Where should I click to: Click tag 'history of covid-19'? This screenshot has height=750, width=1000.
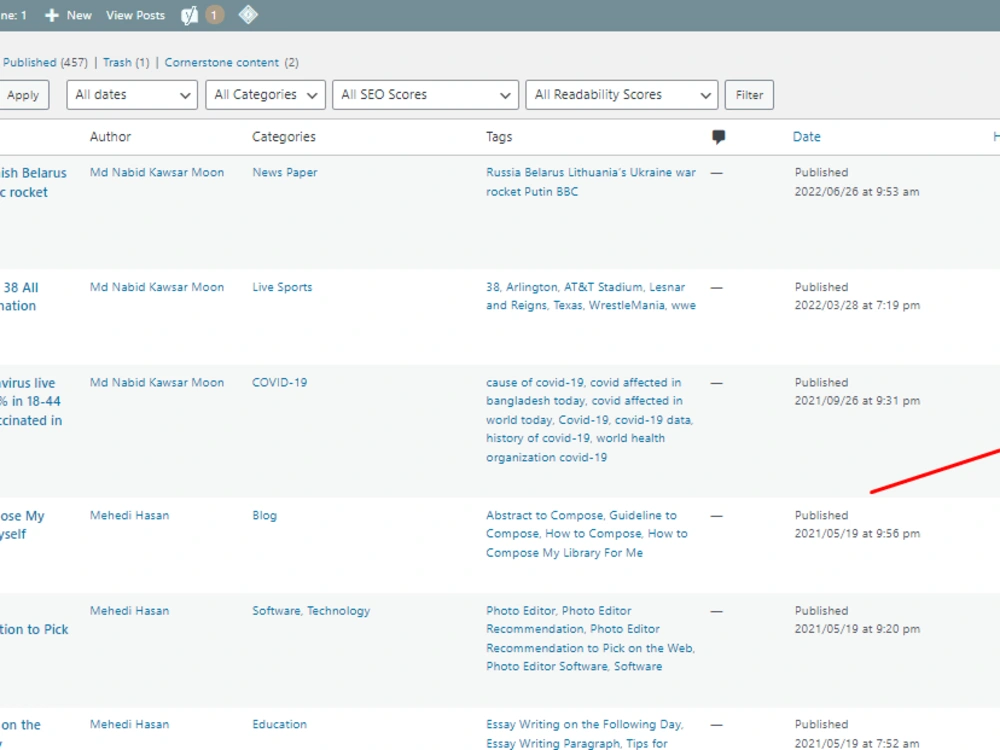pyautogui.click(x=538, y=438)
